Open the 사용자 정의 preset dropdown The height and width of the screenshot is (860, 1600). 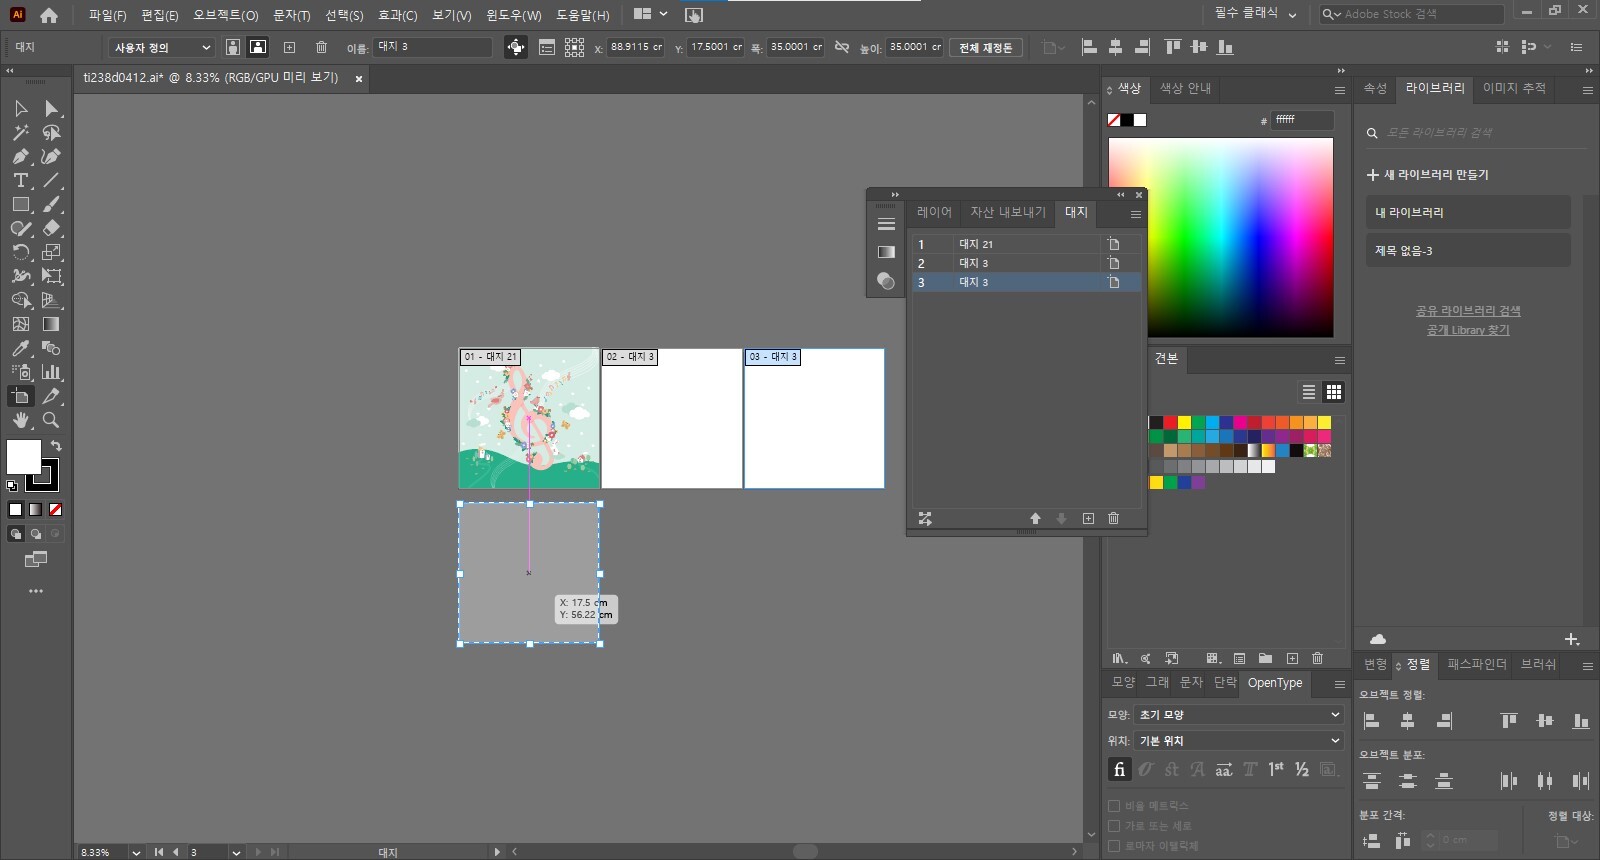161,47
